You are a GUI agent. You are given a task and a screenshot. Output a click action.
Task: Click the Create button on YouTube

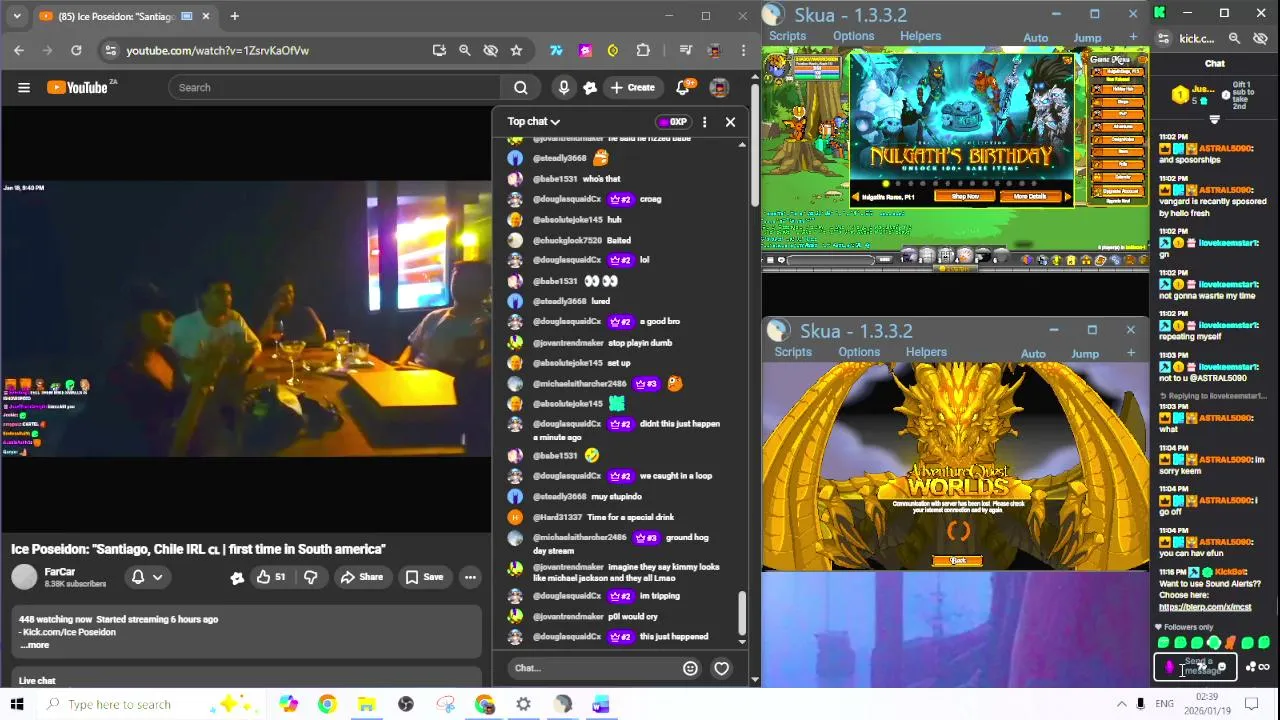[632, 88]
